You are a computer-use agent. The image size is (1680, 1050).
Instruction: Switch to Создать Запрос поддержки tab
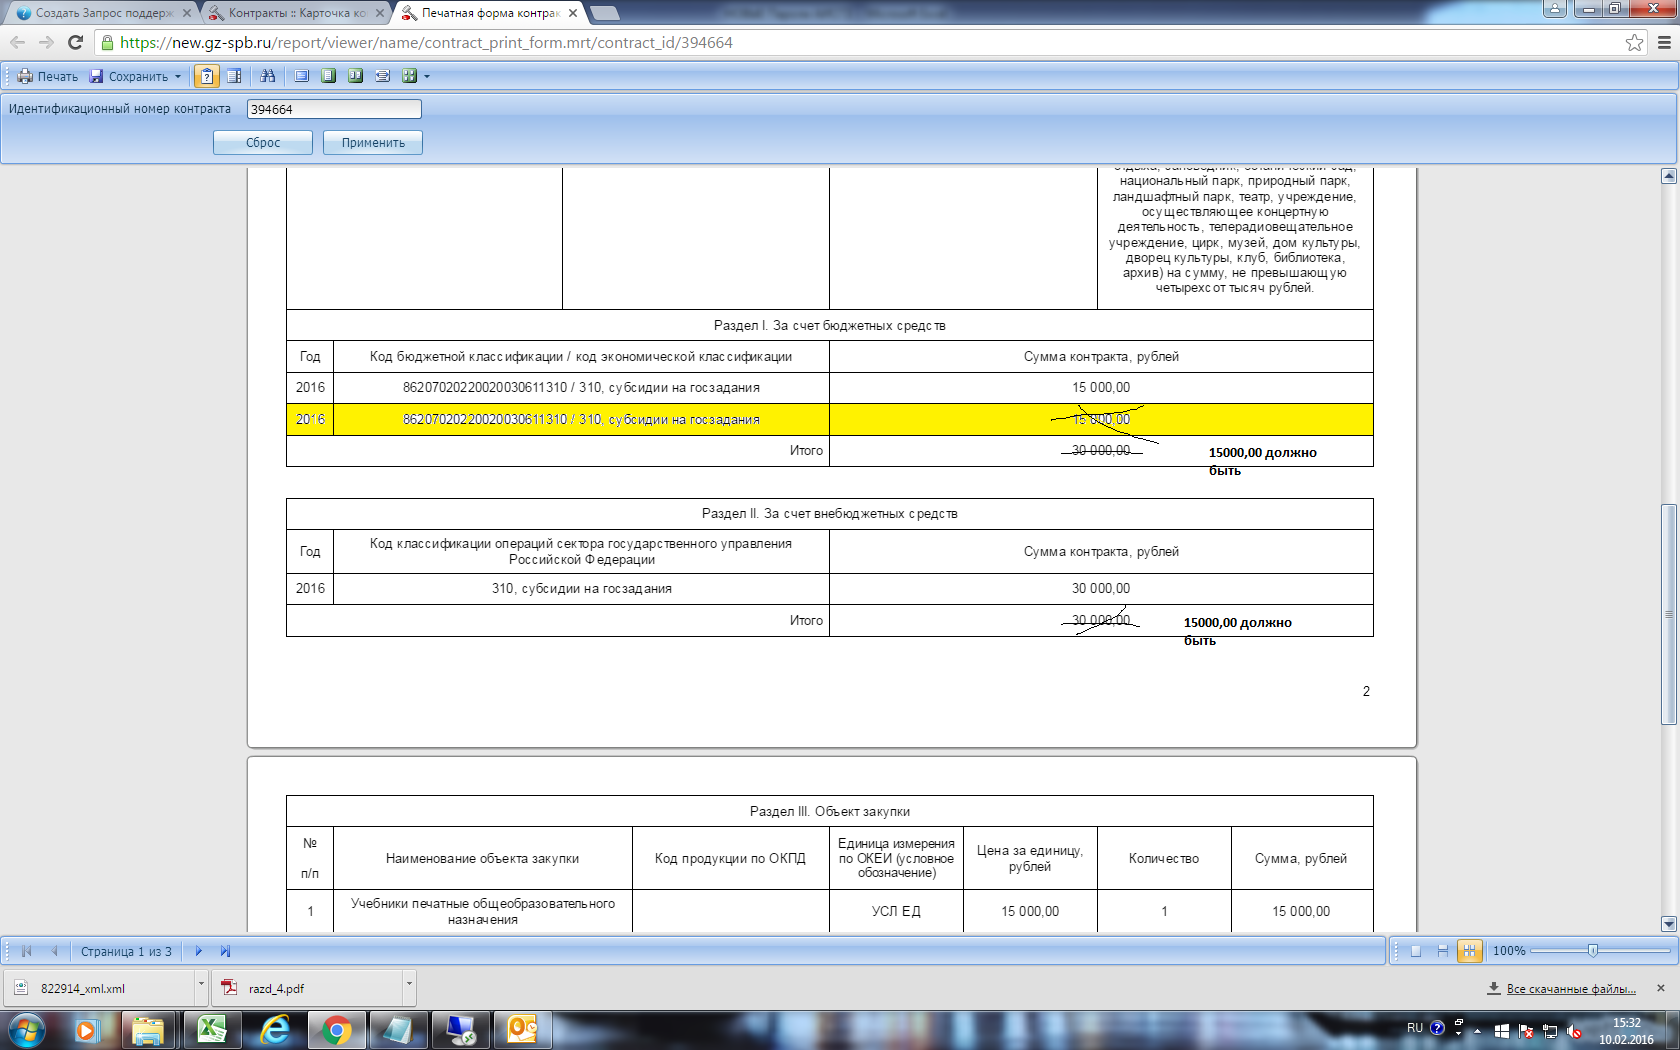[x=100, y=13]
